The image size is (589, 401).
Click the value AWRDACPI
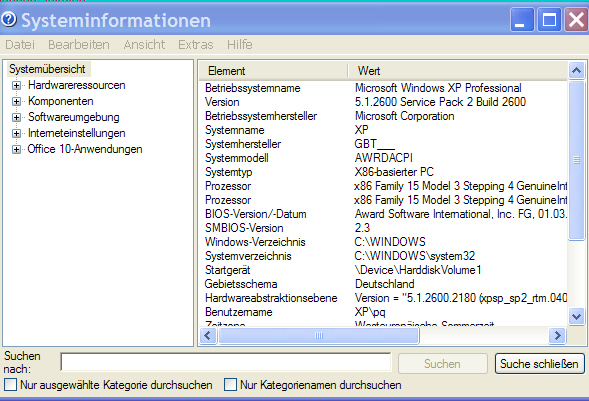(384, 158)
